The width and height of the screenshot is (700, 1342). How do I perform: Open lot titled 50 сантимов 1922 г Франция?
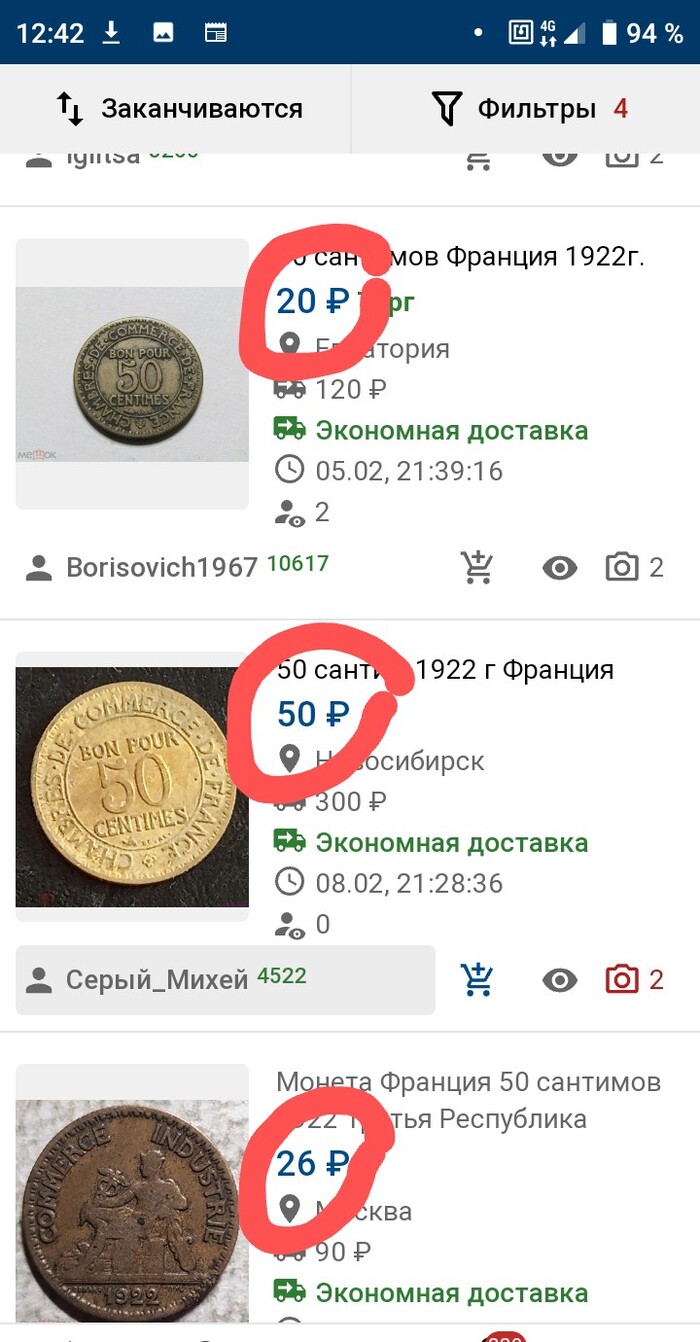tap(445, 669)
